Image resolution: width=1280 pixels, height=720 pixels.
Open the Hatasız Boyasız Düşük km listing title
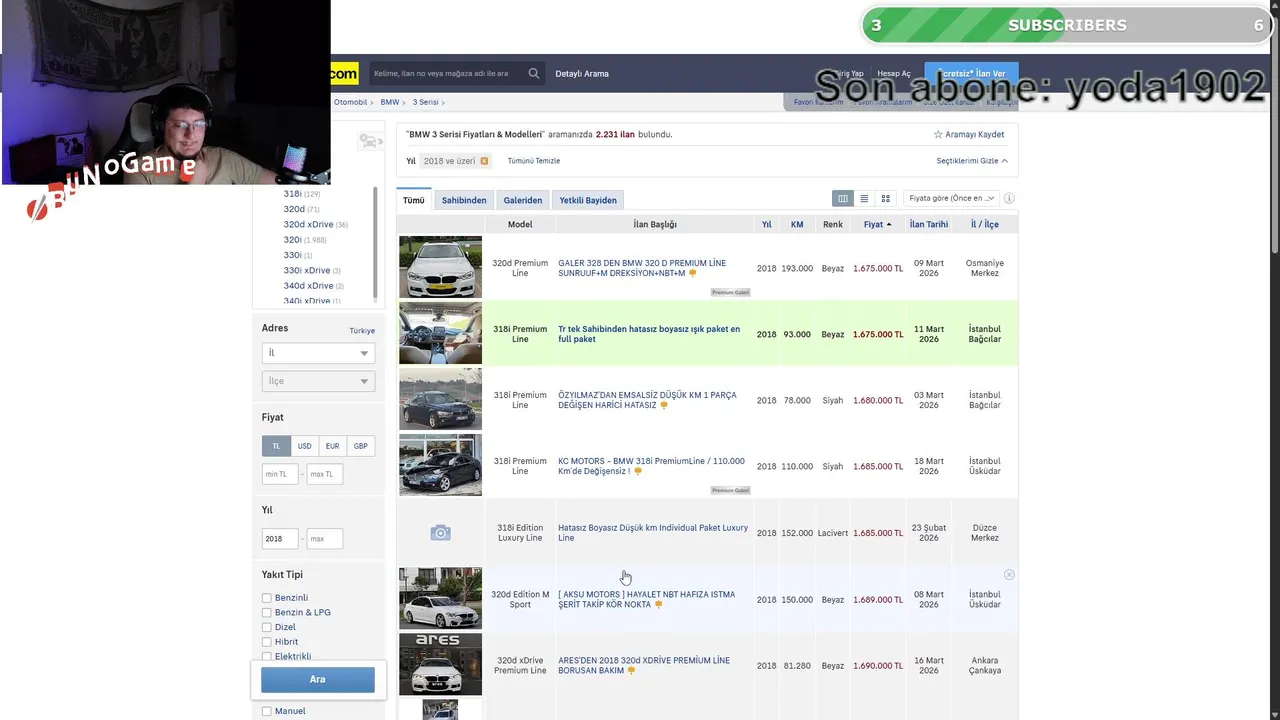(653, 533)
